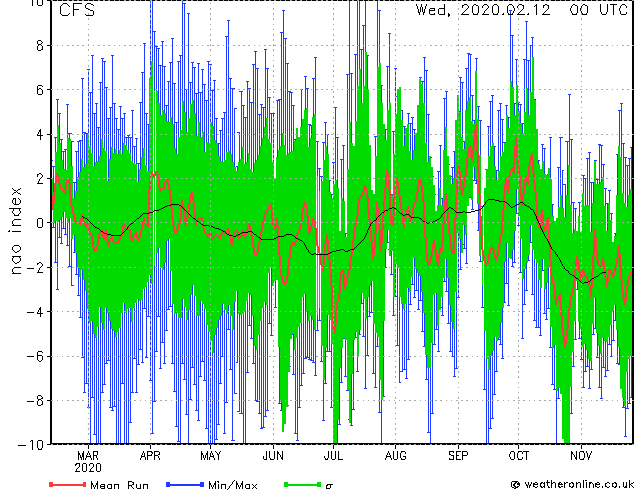Click the 'Min/Max' legend label
Viewport: 634px width, 490px height.
tap(232, 485)
